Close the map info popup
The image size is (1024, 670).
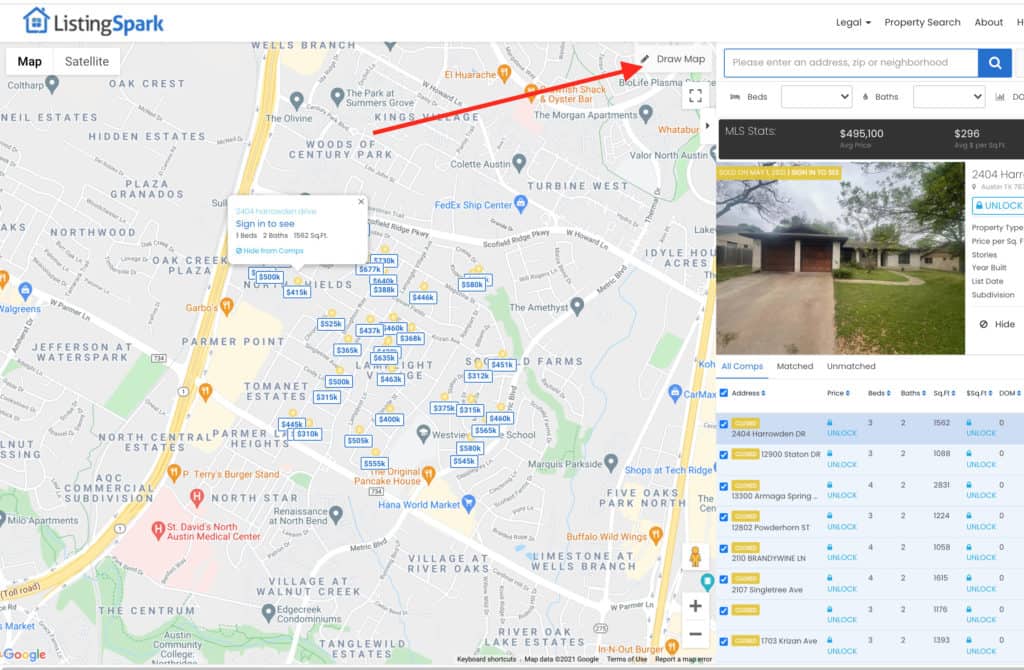pos(361,202)
